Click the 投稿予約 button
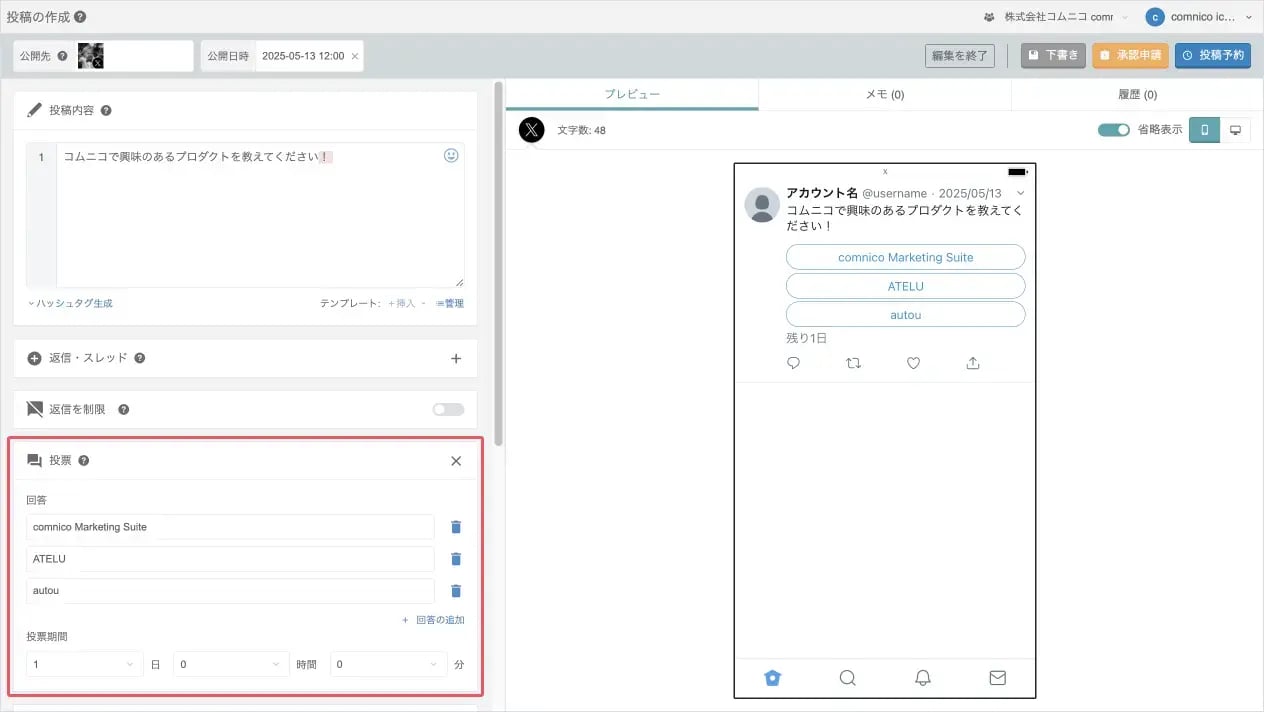Viewport: 1264px width, 712px height. pyautogui.click(x=1213, y=56)
